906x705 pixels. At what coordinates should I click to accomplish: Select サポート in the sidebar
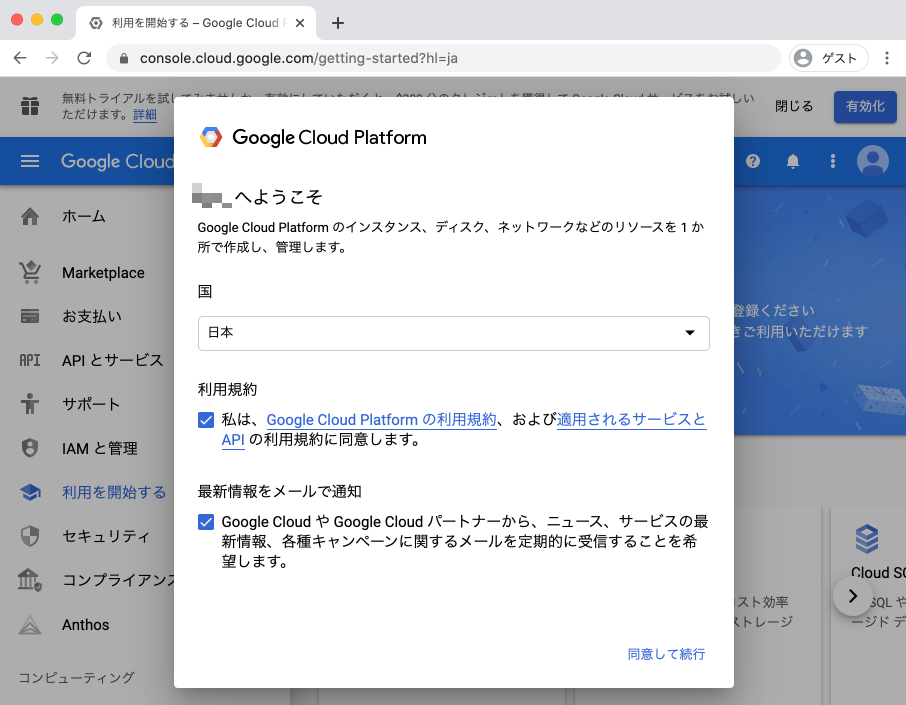pyautogui.click(x=91, y=404)
